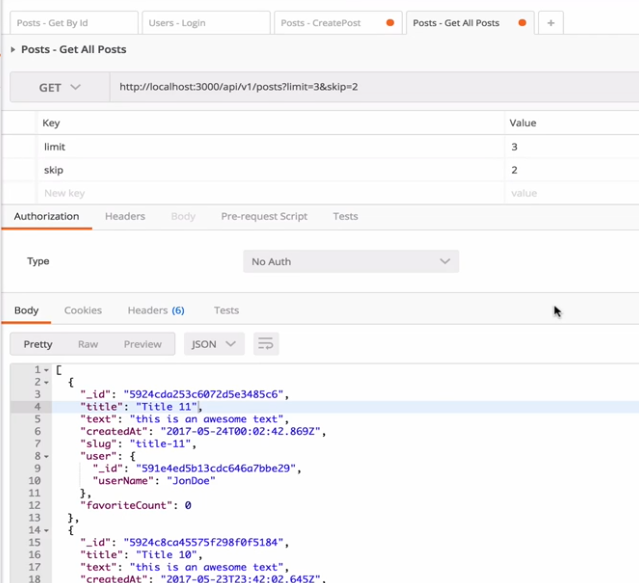
Task: Collapse the user object fold arrow on line 8
Action: [x=46, y=456]
